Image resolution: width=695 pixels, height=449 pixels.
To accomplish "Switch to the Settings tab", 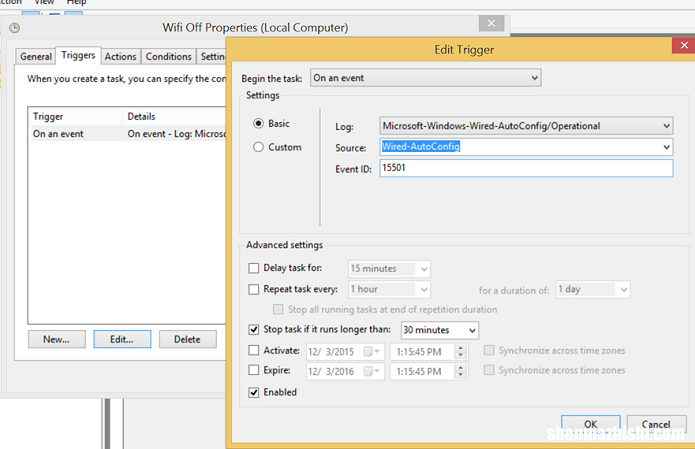I will [213, 57].
